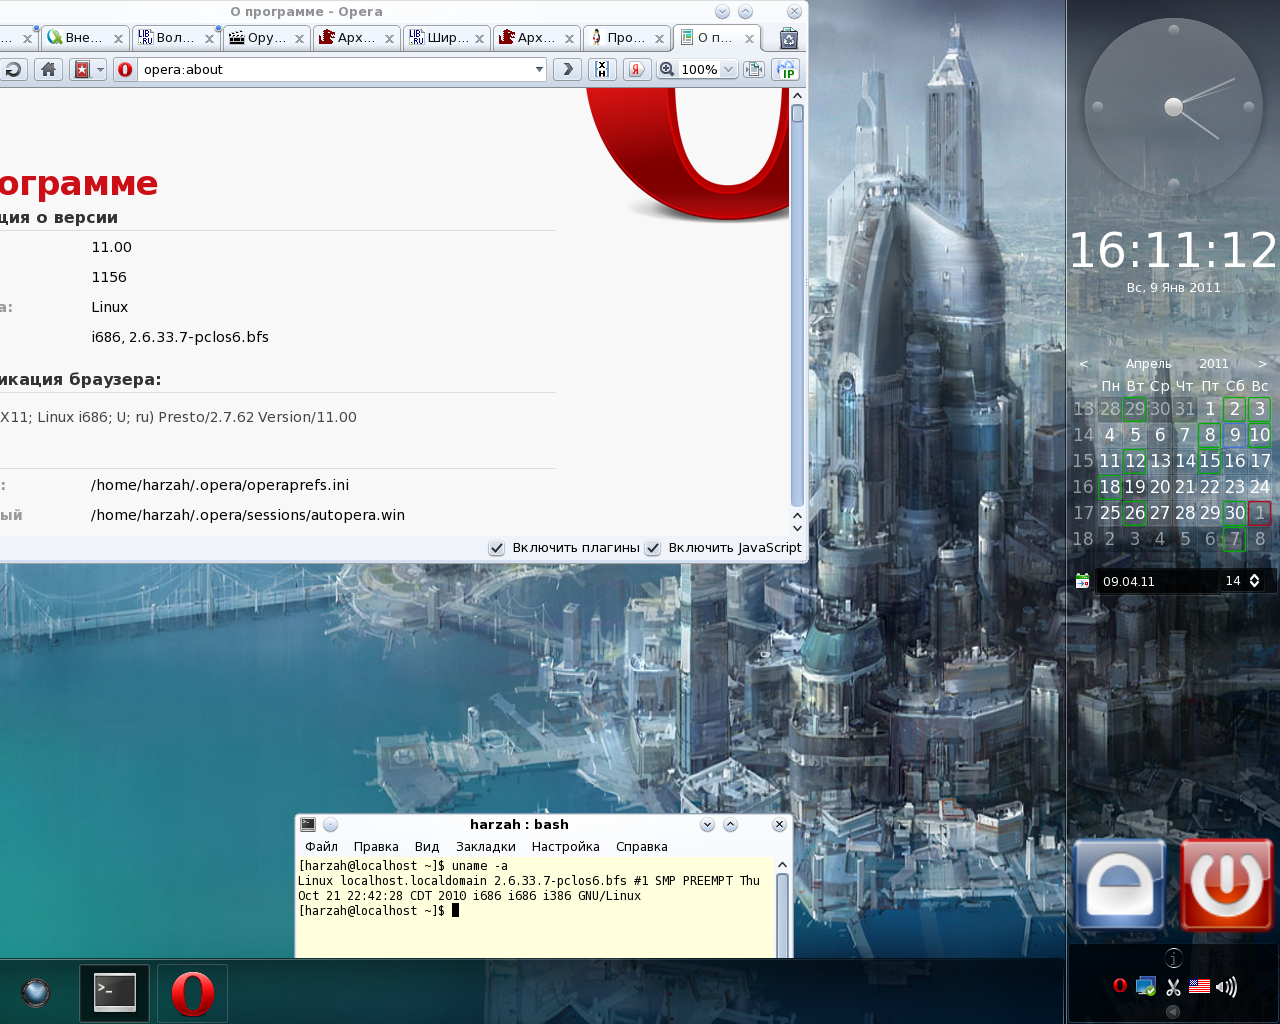Click the magnifier zoom icon in Opera toolbar
The image size is (1280, 1024).
point(667,69)
